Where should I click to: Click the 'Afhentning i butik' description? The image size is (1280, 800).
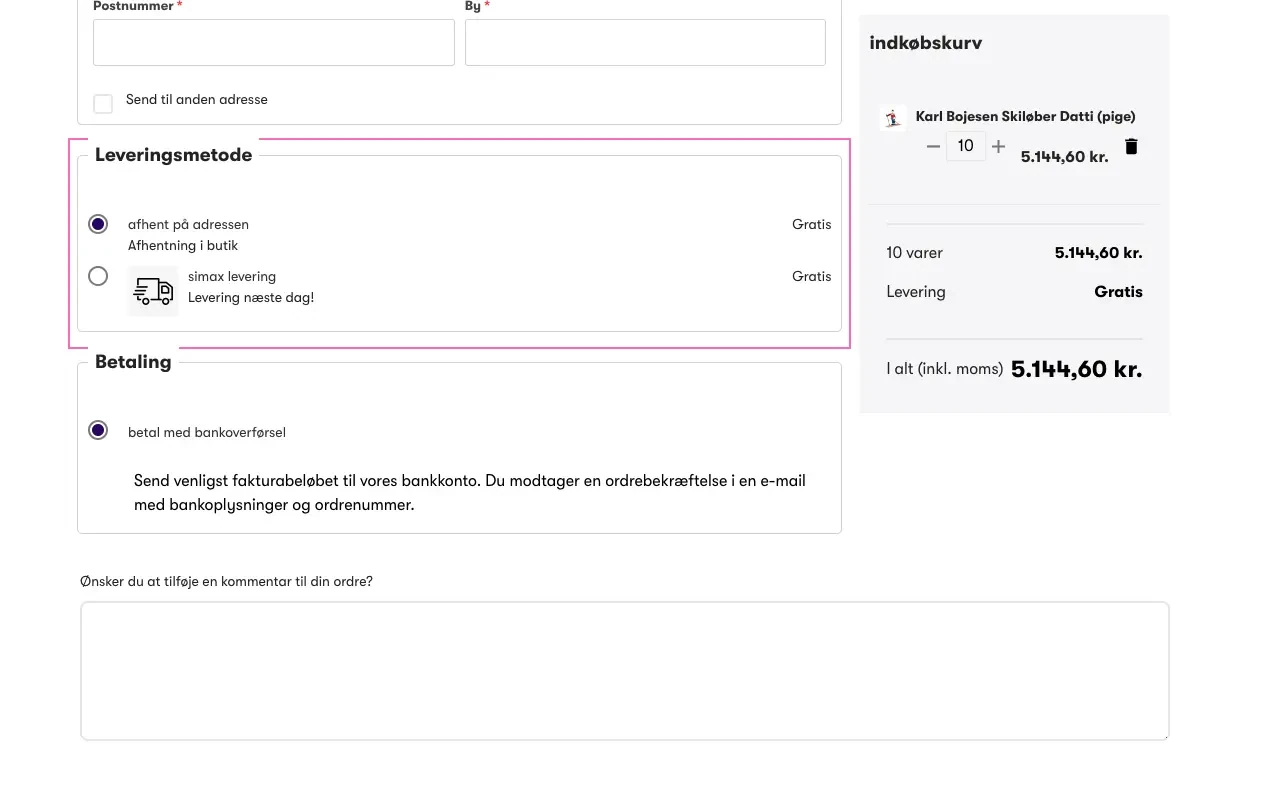point(183,245)
